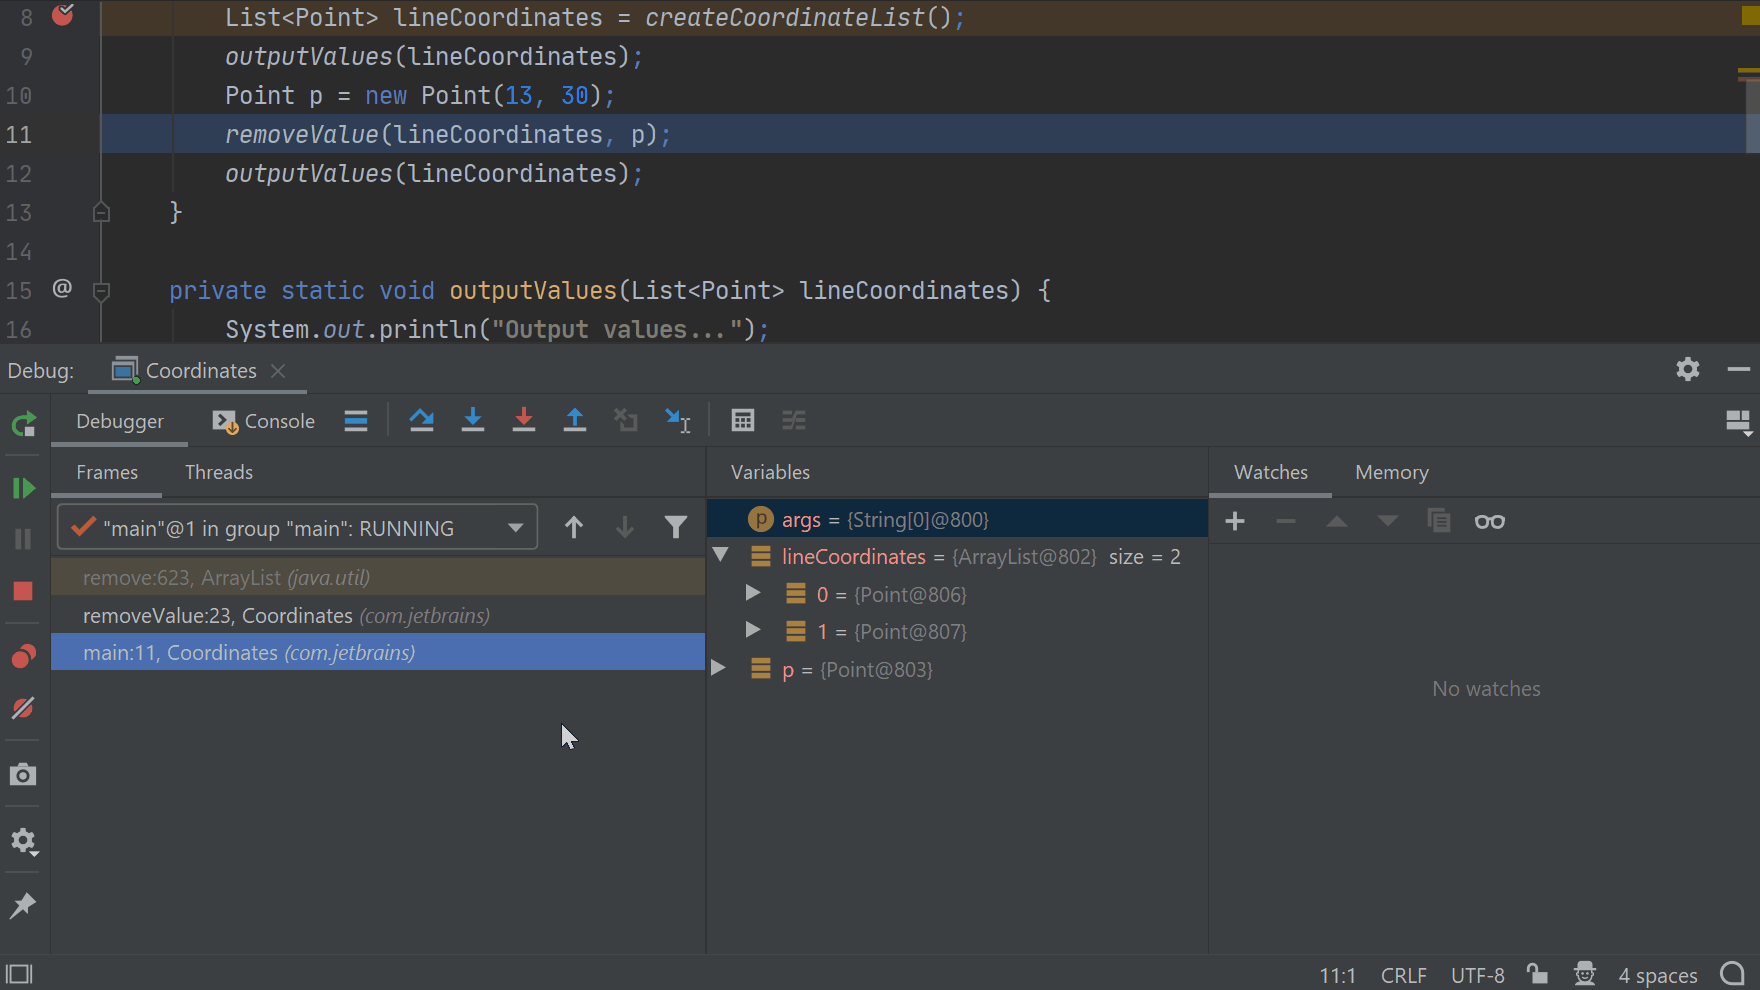Expand the p = {Point@803} variable
Screen dimensions: 1760x990
tap(718, 669)
